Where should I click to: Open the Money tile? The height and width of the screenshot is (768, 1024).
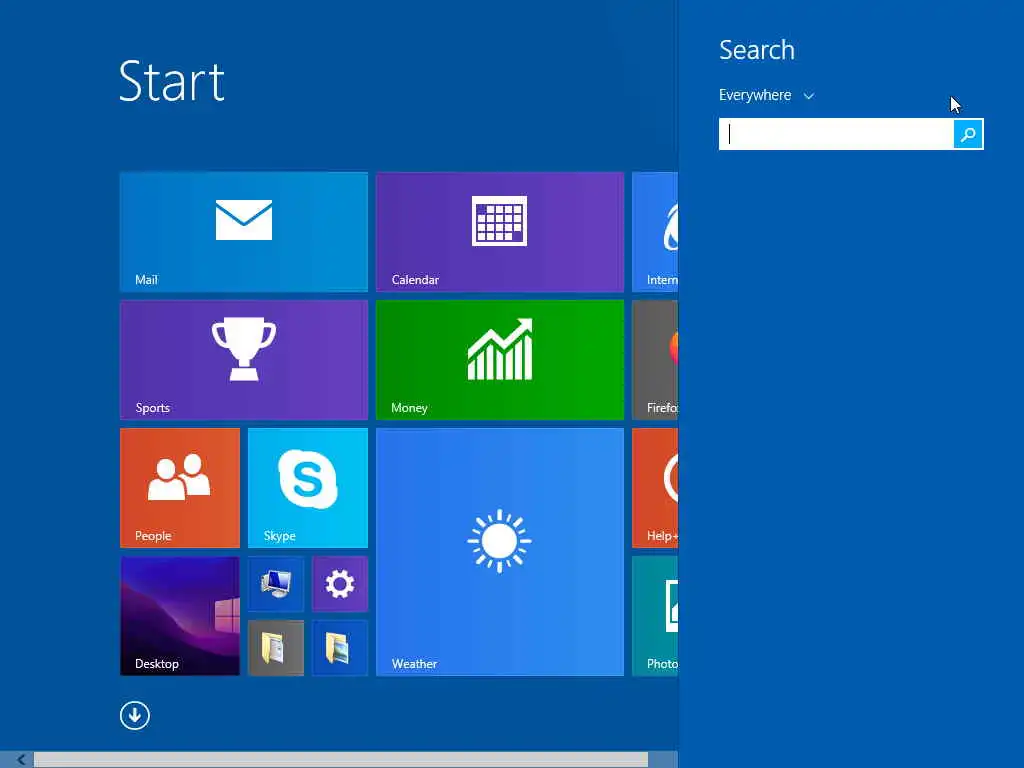point(500,360)
